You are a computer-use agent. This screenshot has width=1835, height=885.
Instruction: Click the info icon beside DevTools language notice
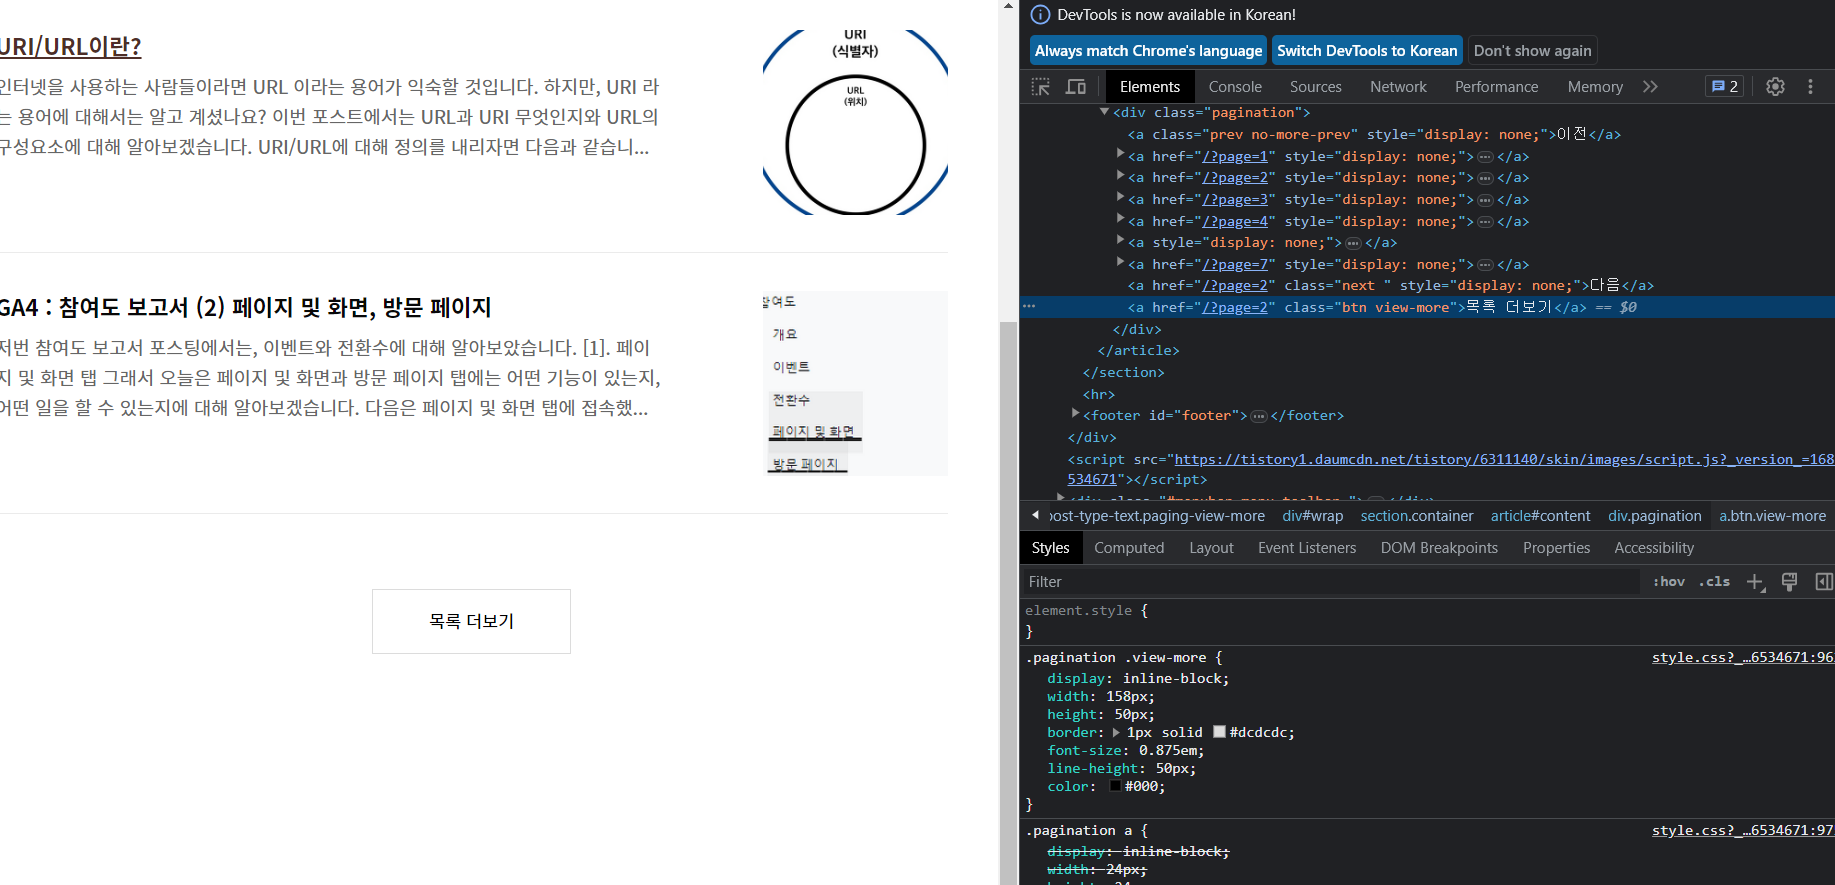pos(1040,15)
